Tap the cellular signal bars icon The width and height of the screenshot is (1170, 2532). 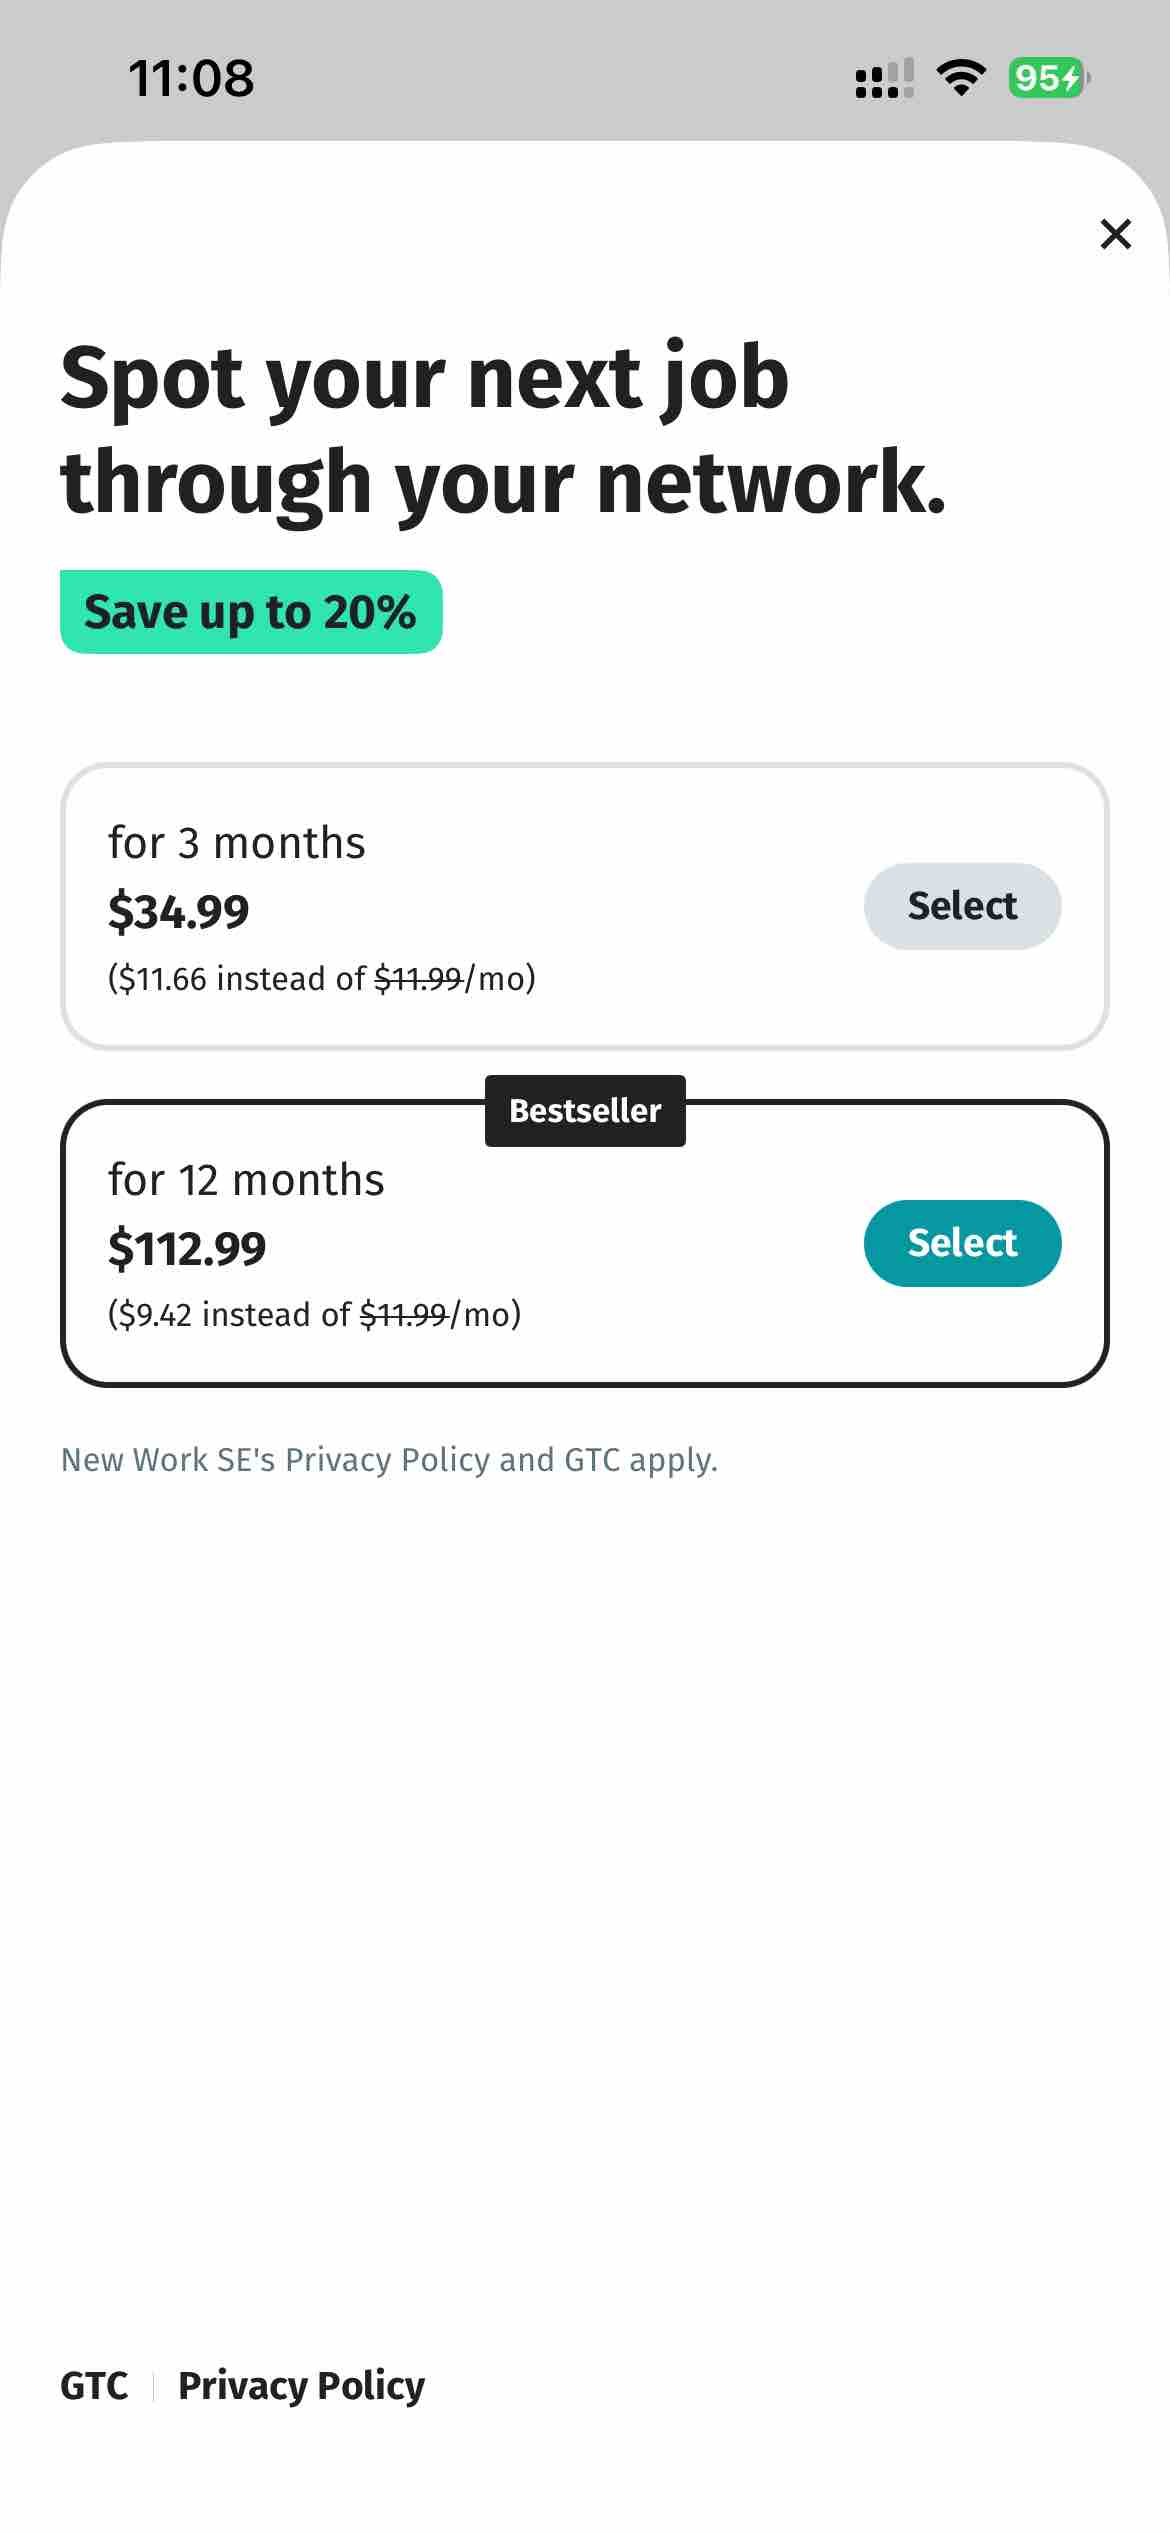coord(884,79)
